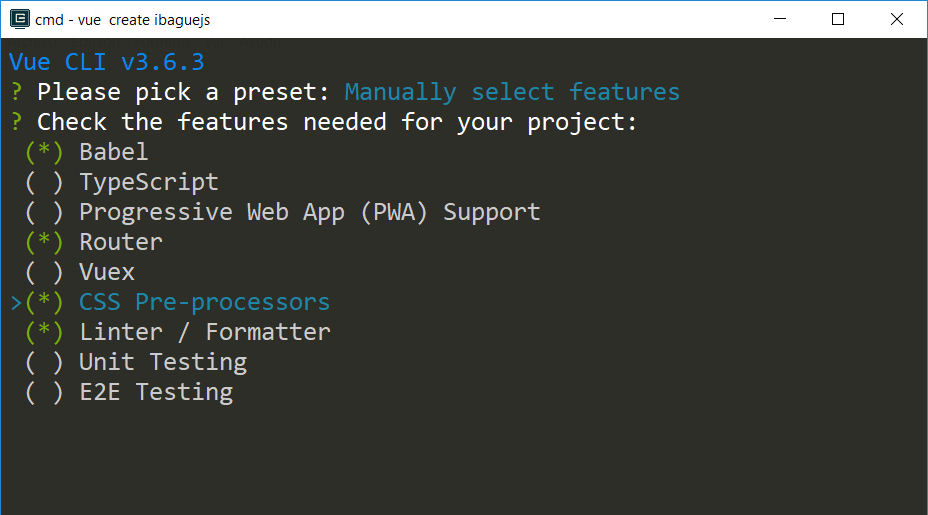928x515 pixels.
Task: Click the highlighted CSS Pre-processors label
Action: click(x=204, y=302)
